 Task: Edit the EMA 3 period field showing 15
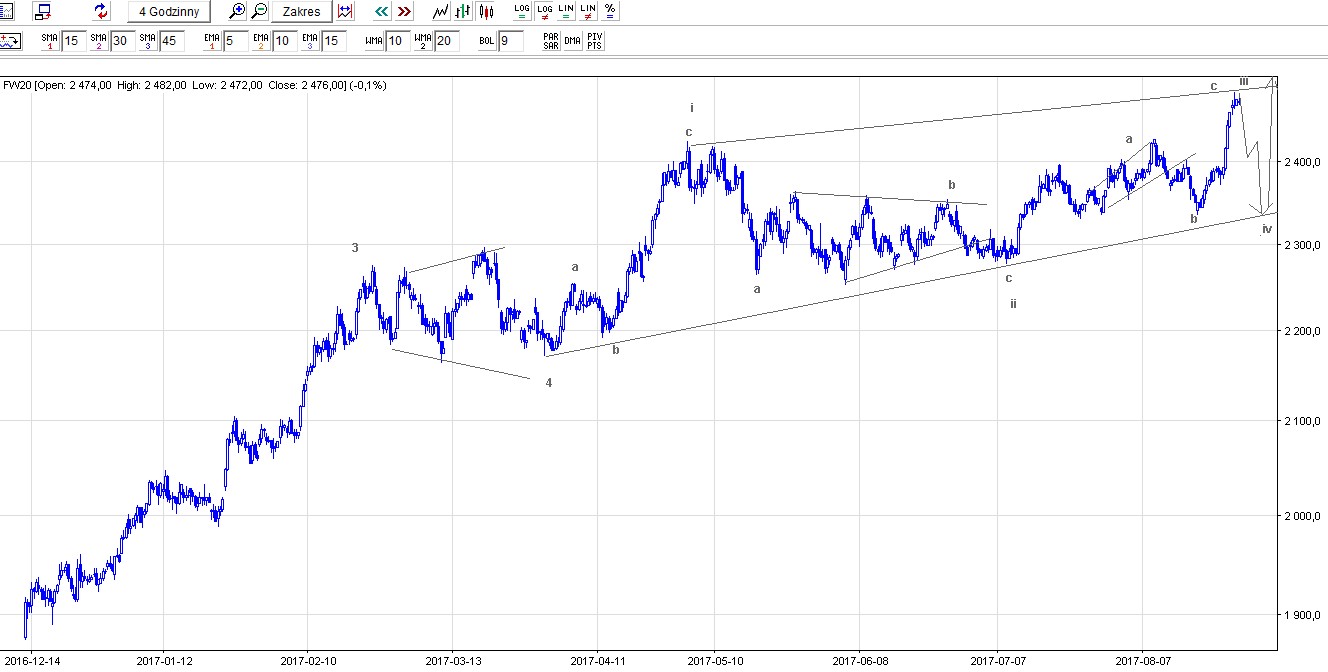pyautogui.click(x=334, y=41)
